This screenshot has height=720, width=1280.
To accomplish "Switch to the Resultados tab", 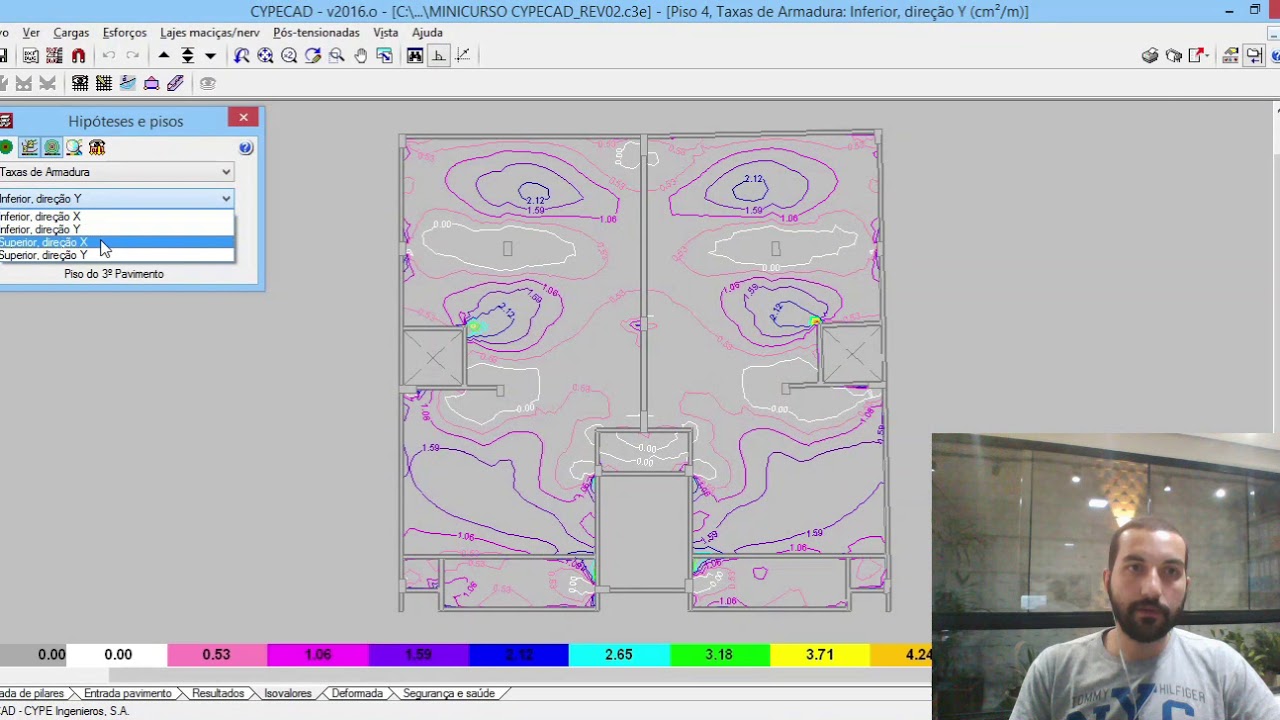I will 217,693.
